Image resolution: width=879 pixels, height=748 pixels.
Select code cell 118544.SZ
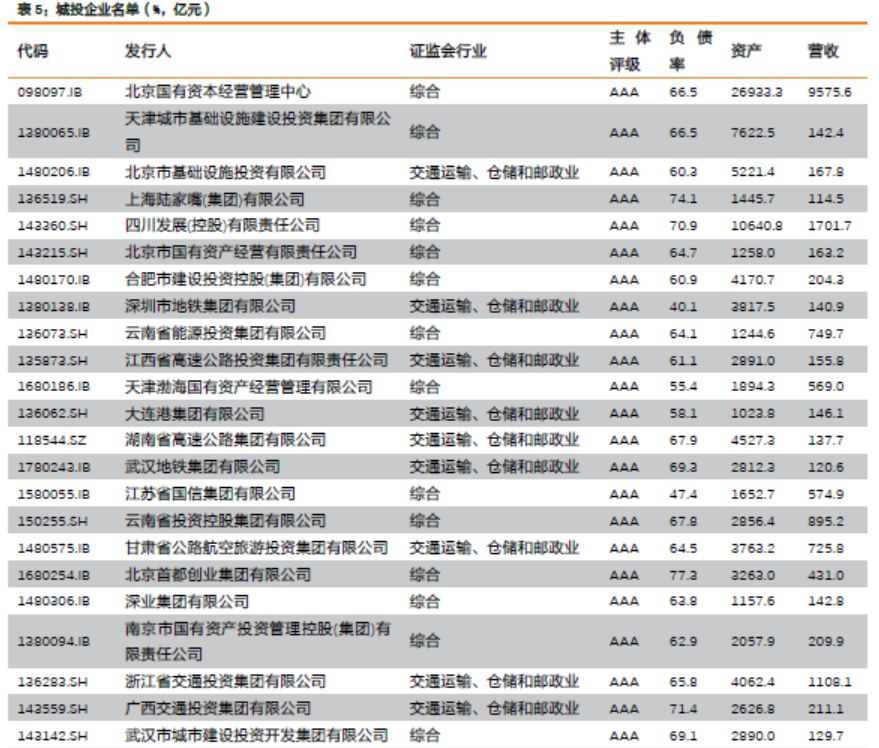52,440
